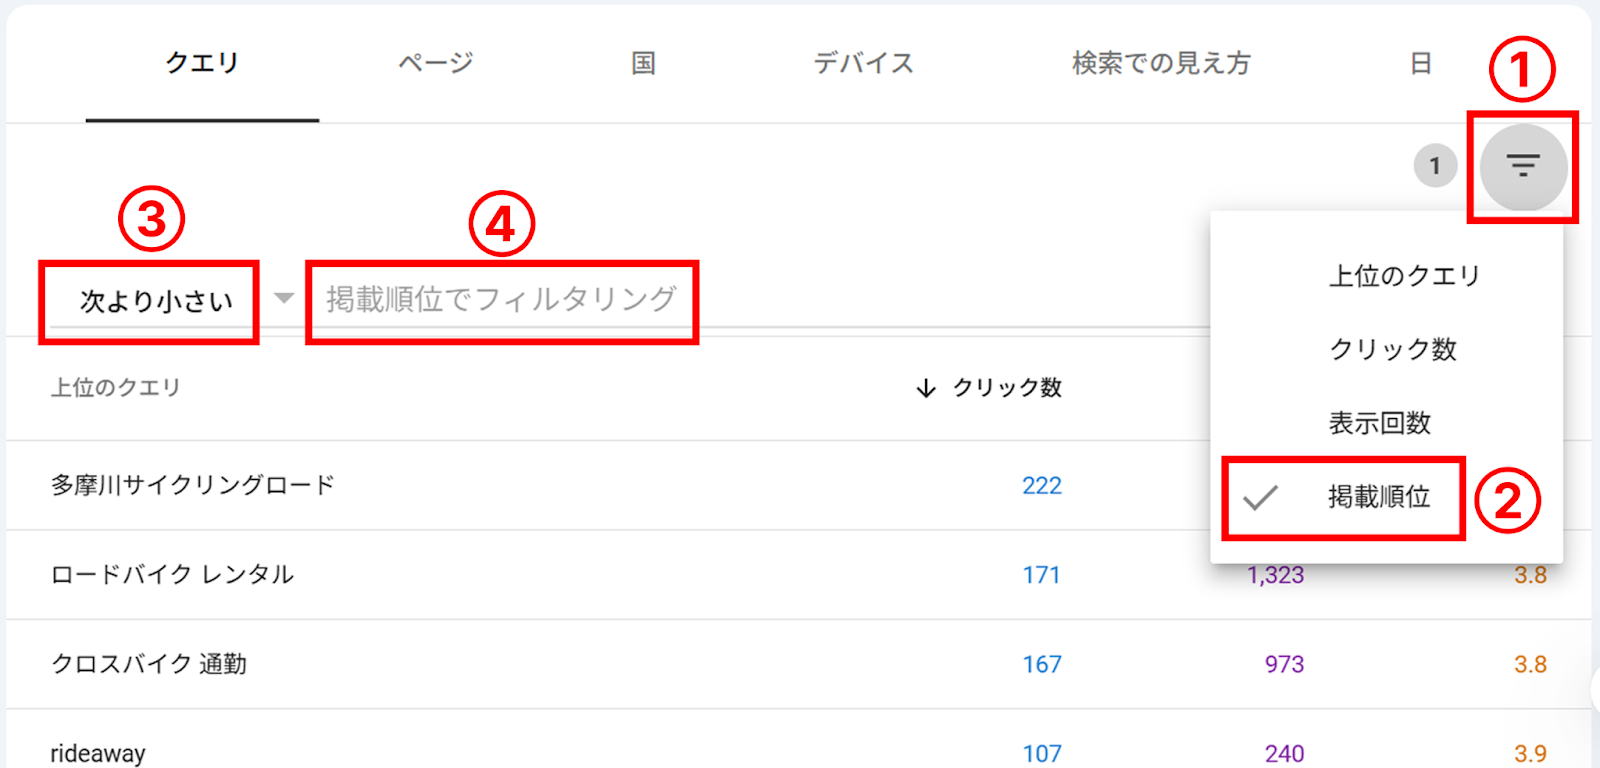
Task: Expand the 次より小さい comparison dropdown arrow
Action: (x=284, y=298)
